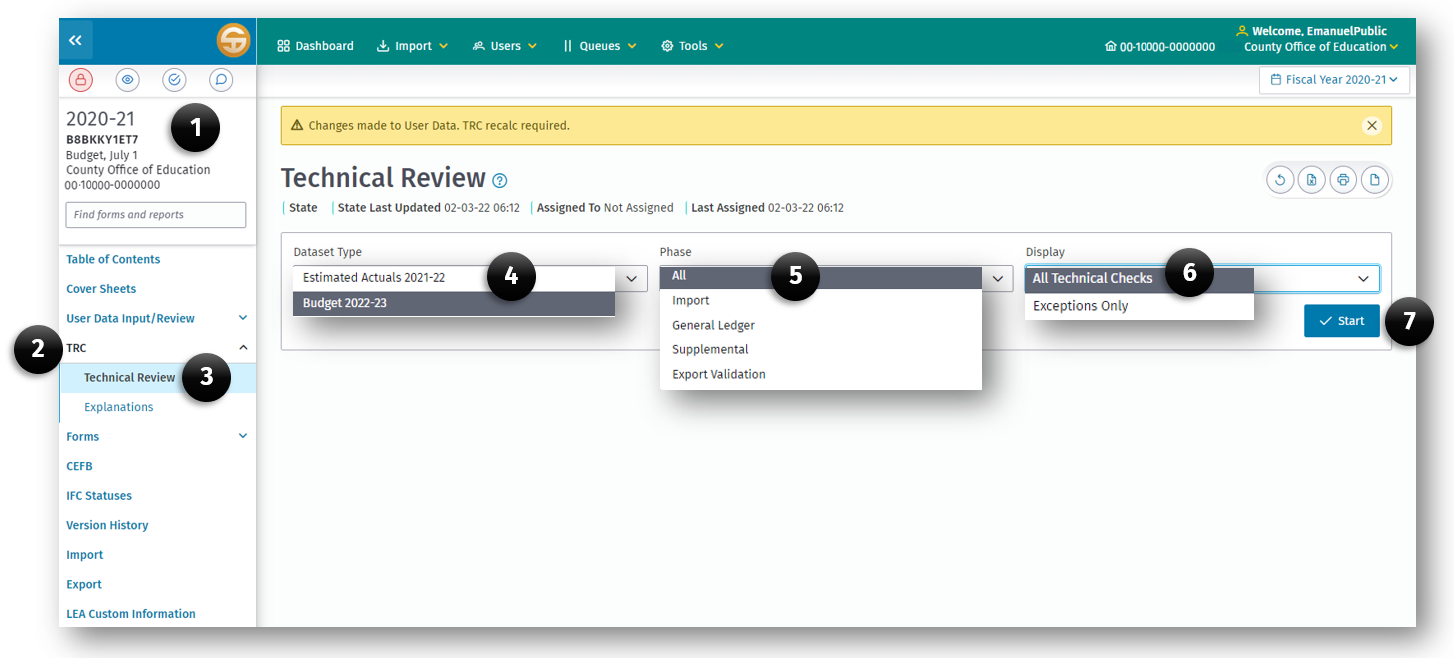Navigate to Version History in sidebar
1454x658 pixels.
pyautogui.click(x=107, y=525)
